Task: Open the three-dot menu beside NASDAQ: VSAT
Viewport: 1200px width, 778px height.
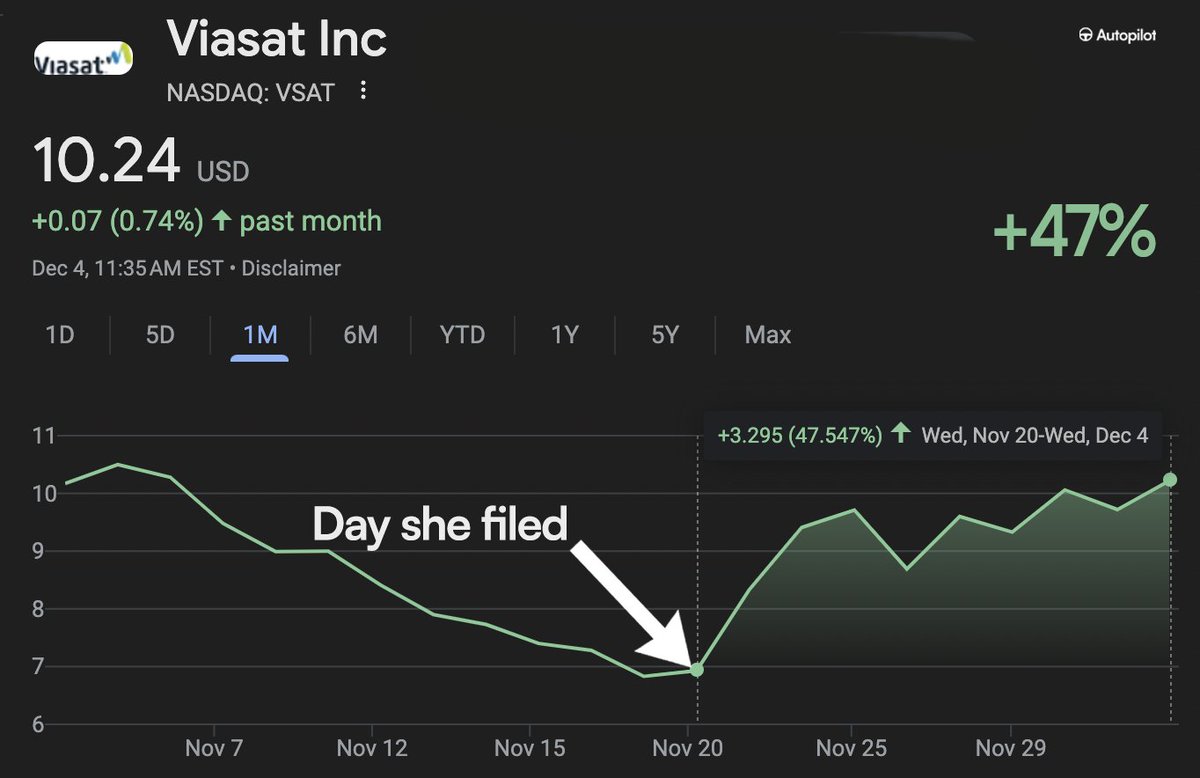Action: pyautogui.click(x=363, y=92)
